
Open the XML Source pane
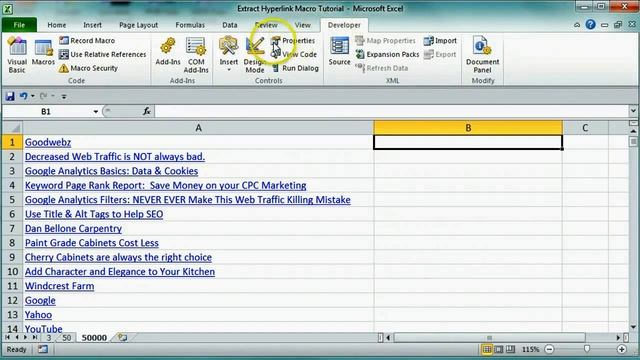pyautogui.click(x=339, y=52)
